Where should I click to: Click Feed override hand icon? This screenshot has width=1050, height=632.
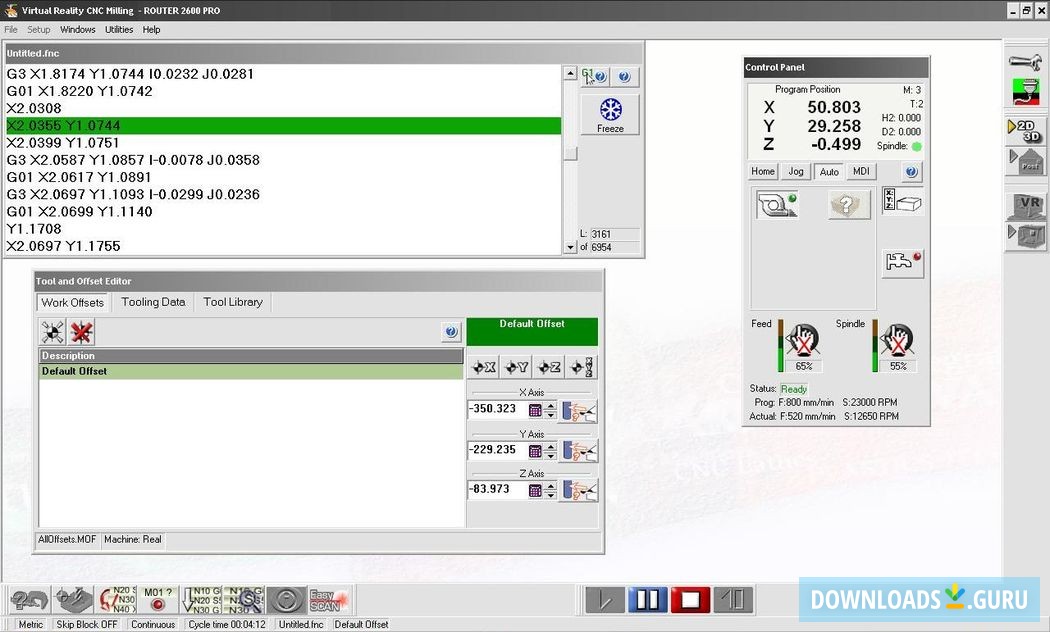802,340
